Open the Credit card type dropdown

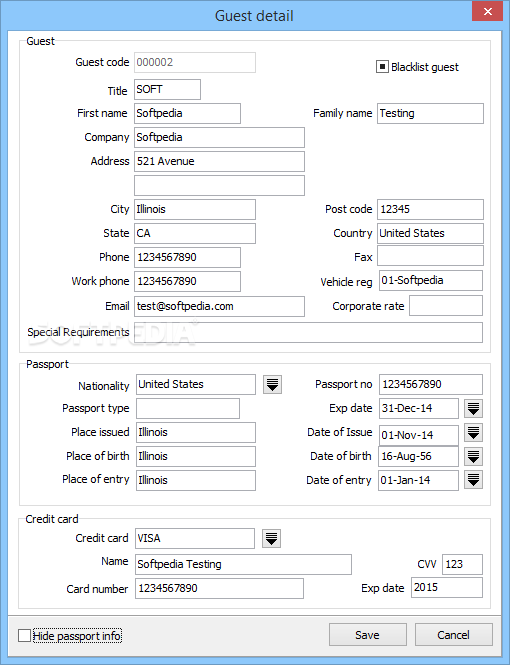271,539
